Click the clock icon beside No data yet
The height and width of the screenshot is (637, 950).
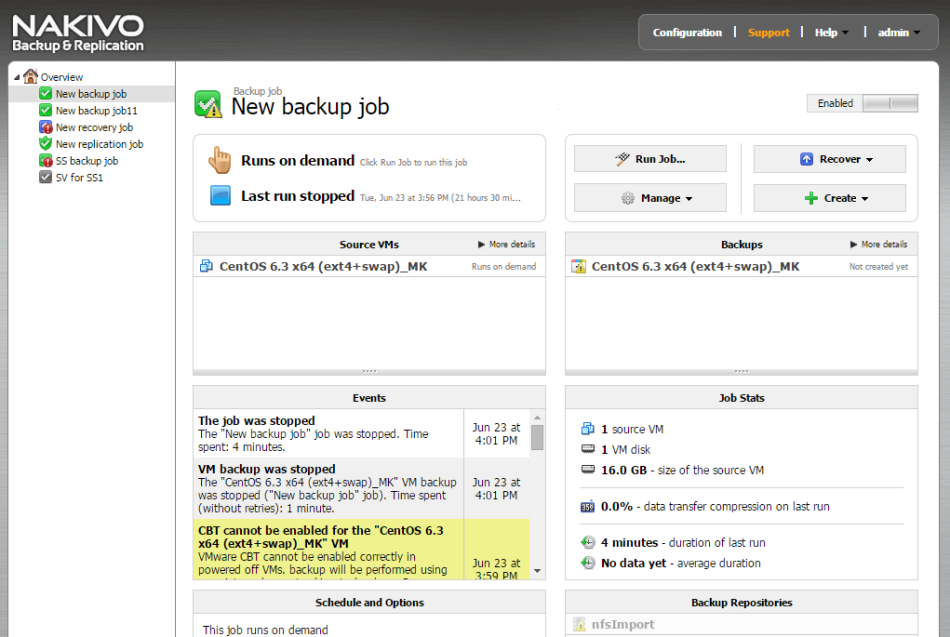[588, 563]
